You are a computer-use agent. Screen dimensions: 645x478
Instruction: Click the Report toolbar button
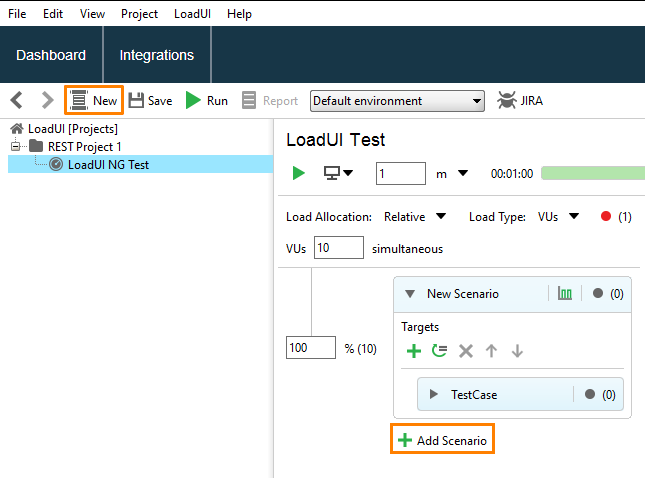click(x=270, y=100)
